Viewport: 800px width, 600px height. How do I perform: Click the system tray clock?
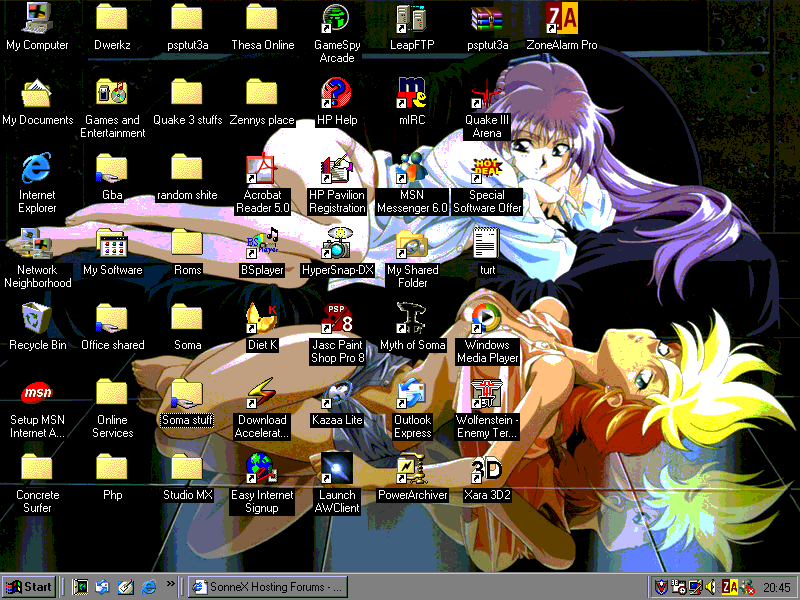tap(776, 587)
